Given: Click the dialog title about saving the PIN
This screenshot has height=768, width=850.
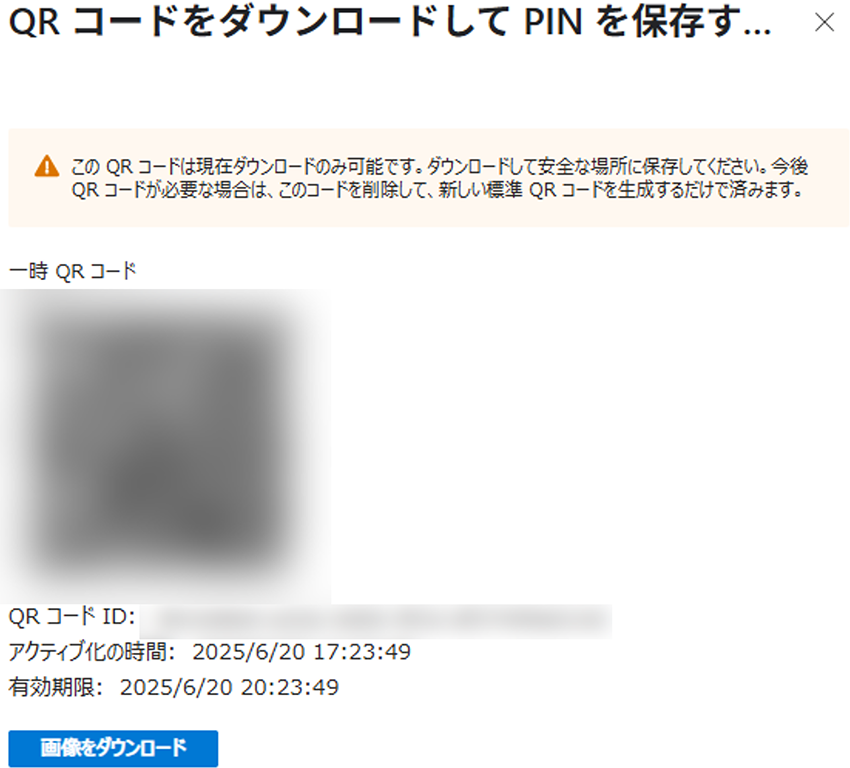Looking at the screenshot, I should (390, 23).
